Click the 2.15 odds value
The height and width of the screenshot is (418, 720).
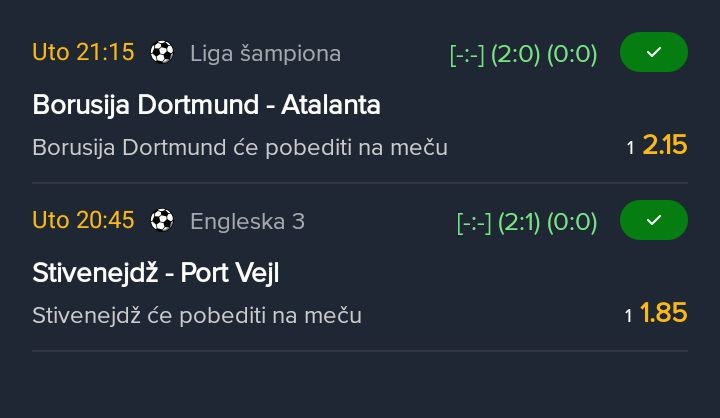[664, 146]
